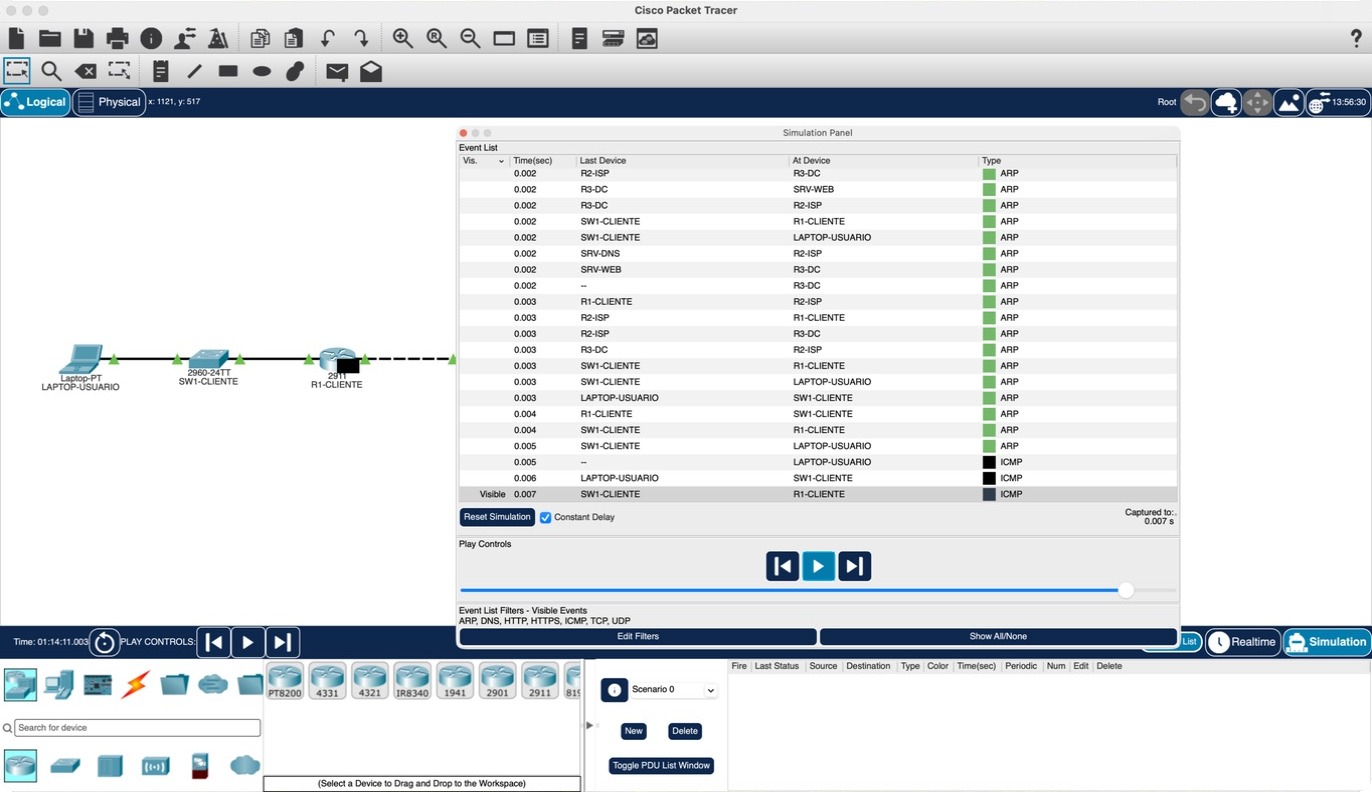Click the Edit Filters button
1372x792 pixels.
(x=638, y=636)
